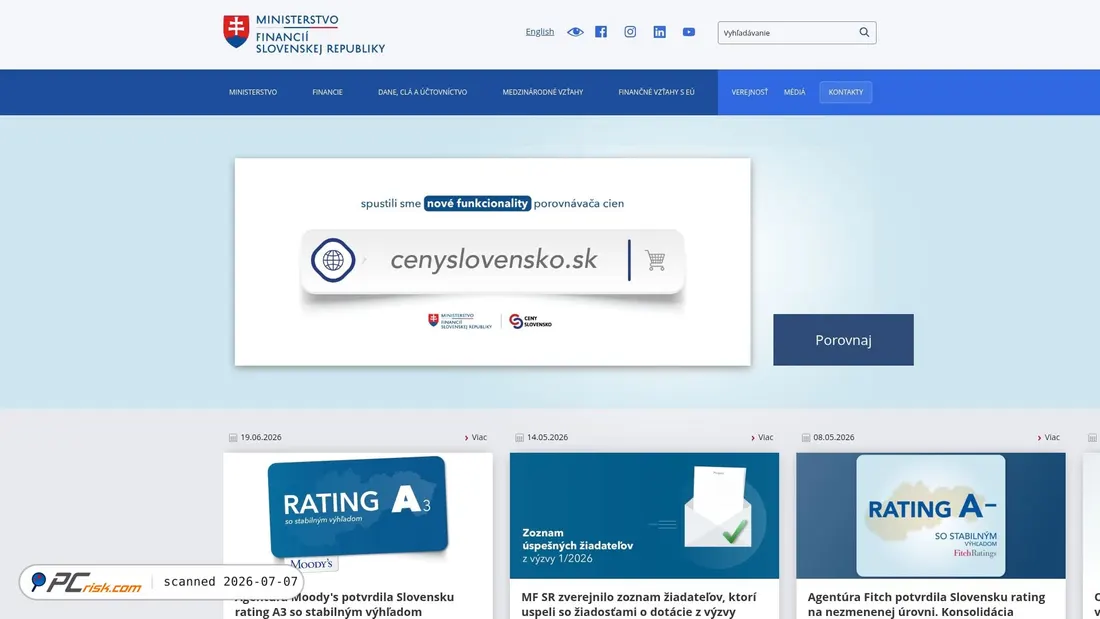Open Viac link for 08.05.2026 article
Viewport: 1100px width, 619px height.
point(1048,437)
